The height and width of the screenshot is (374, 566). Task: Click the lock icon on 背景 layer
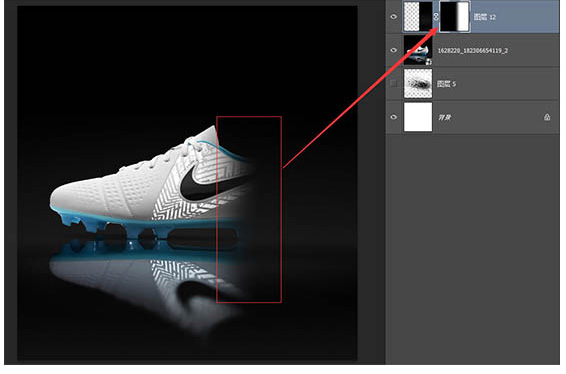pos(547,117)
